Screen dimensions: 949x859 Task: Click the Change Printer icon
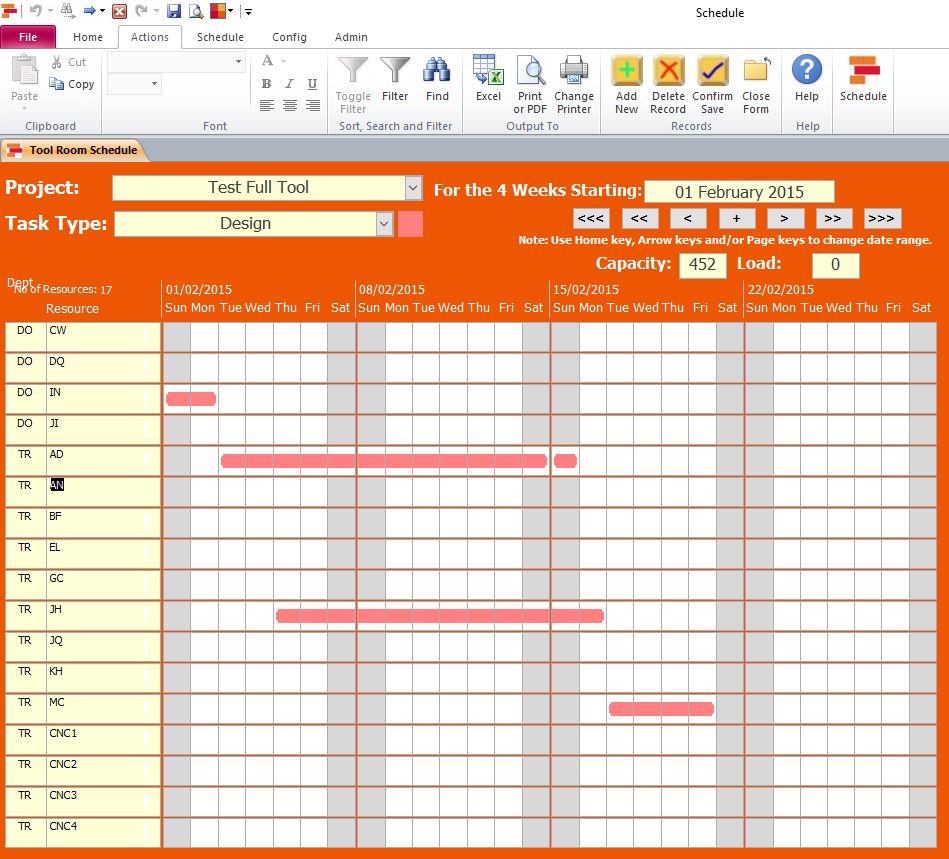(574, 70)
